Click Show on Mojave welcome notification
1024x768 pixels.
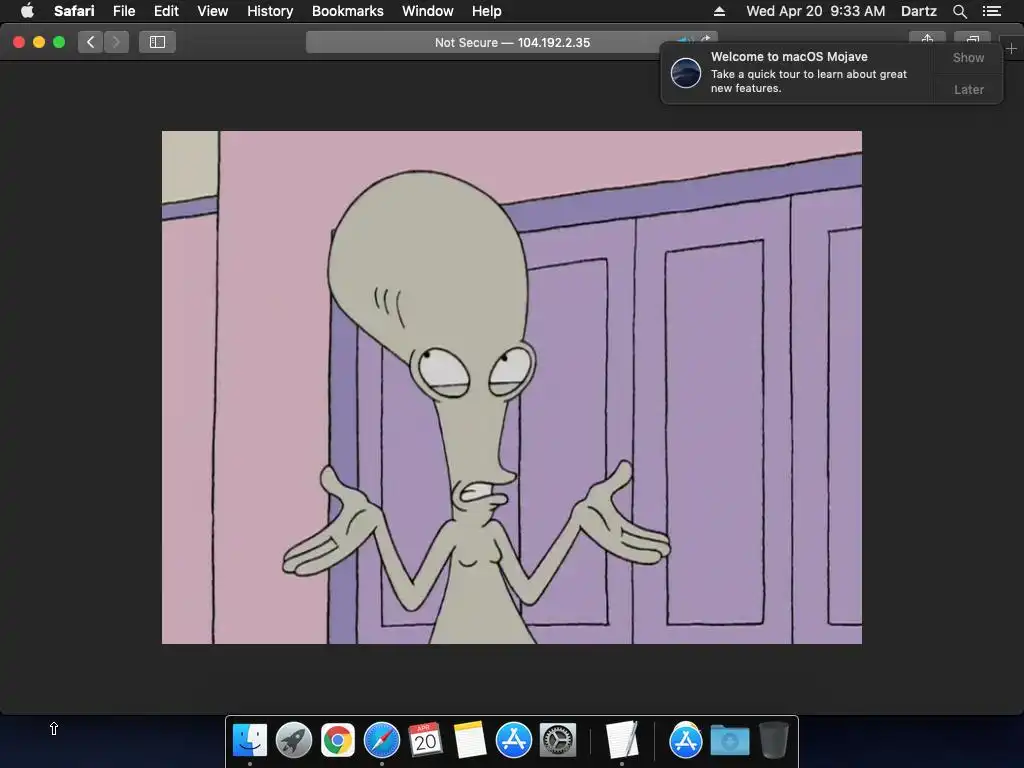click(968, 57)
